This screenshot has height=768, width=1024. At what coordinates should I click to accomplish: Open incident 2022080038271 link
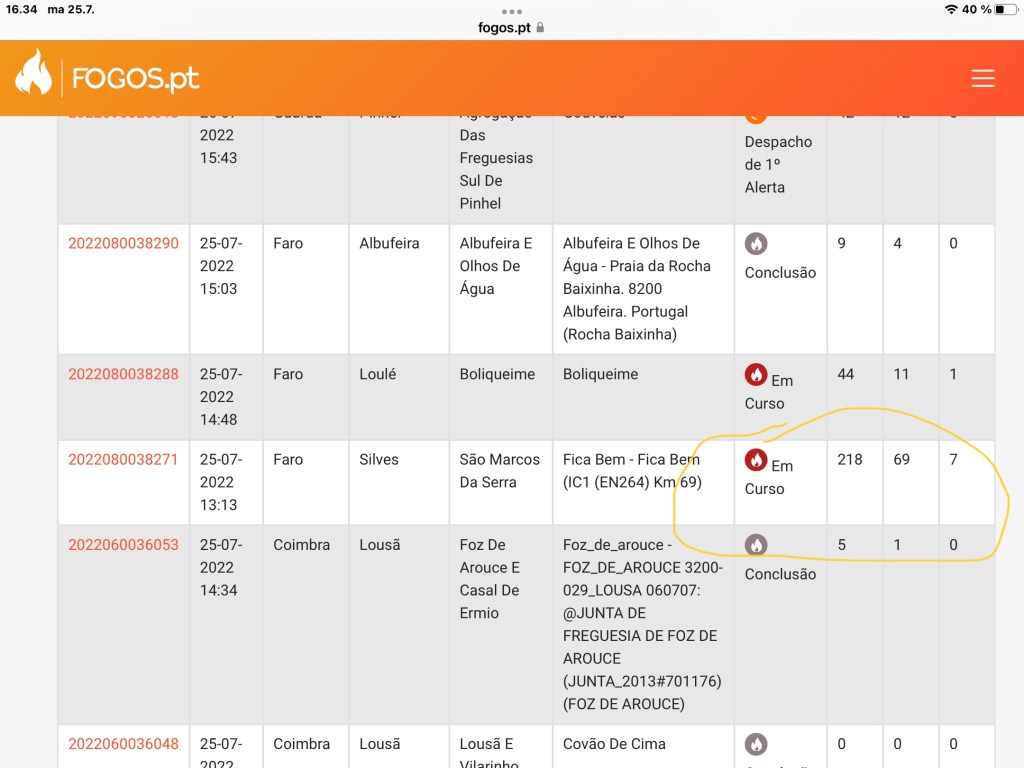coord(123,459)
